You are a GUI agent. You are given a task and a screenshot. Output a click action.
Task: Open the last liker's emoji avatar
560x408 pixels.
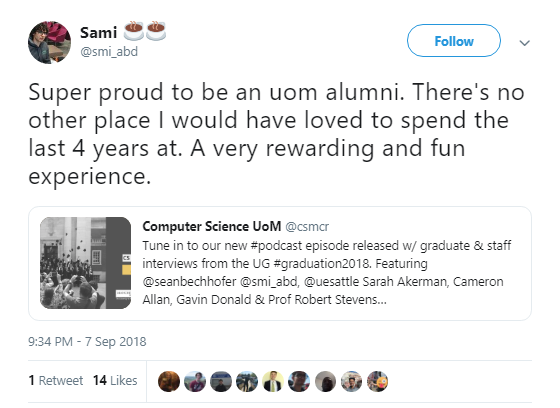(x=378, y=381)
